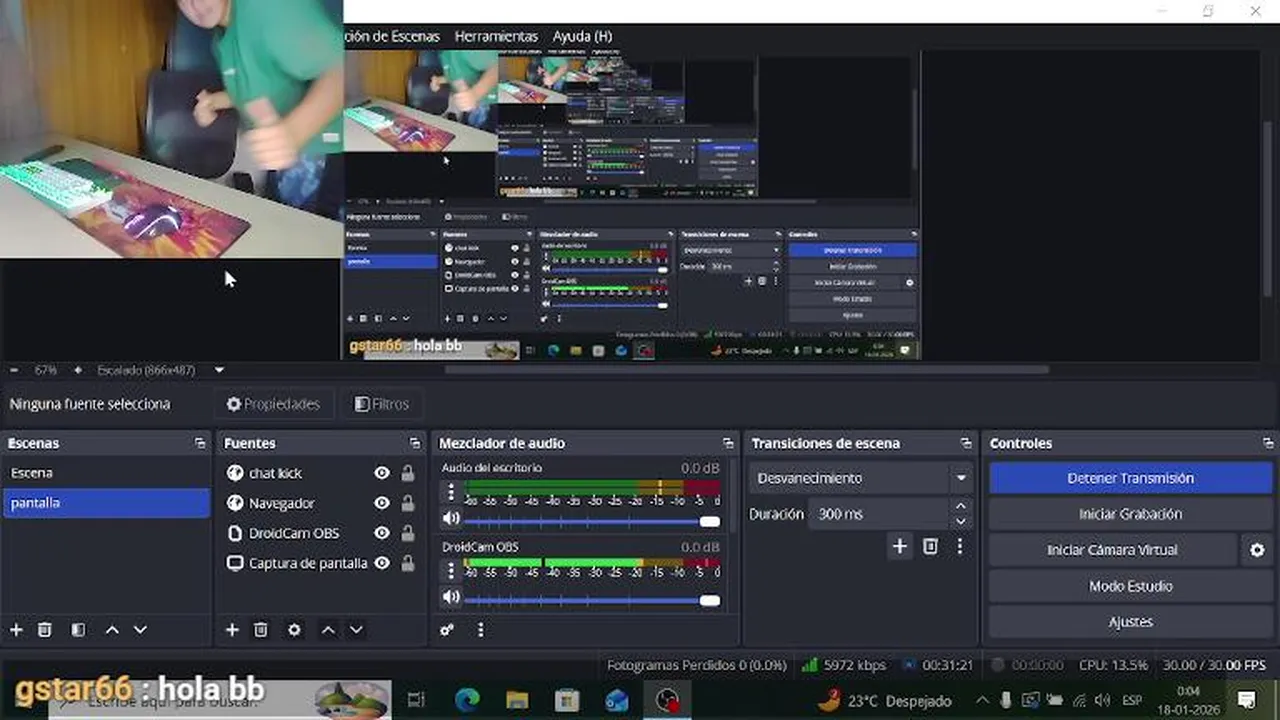The image size is (1280, 720).
Task: Adjust DroidCam OBS volume slider
Action: [x=591, y=600]
